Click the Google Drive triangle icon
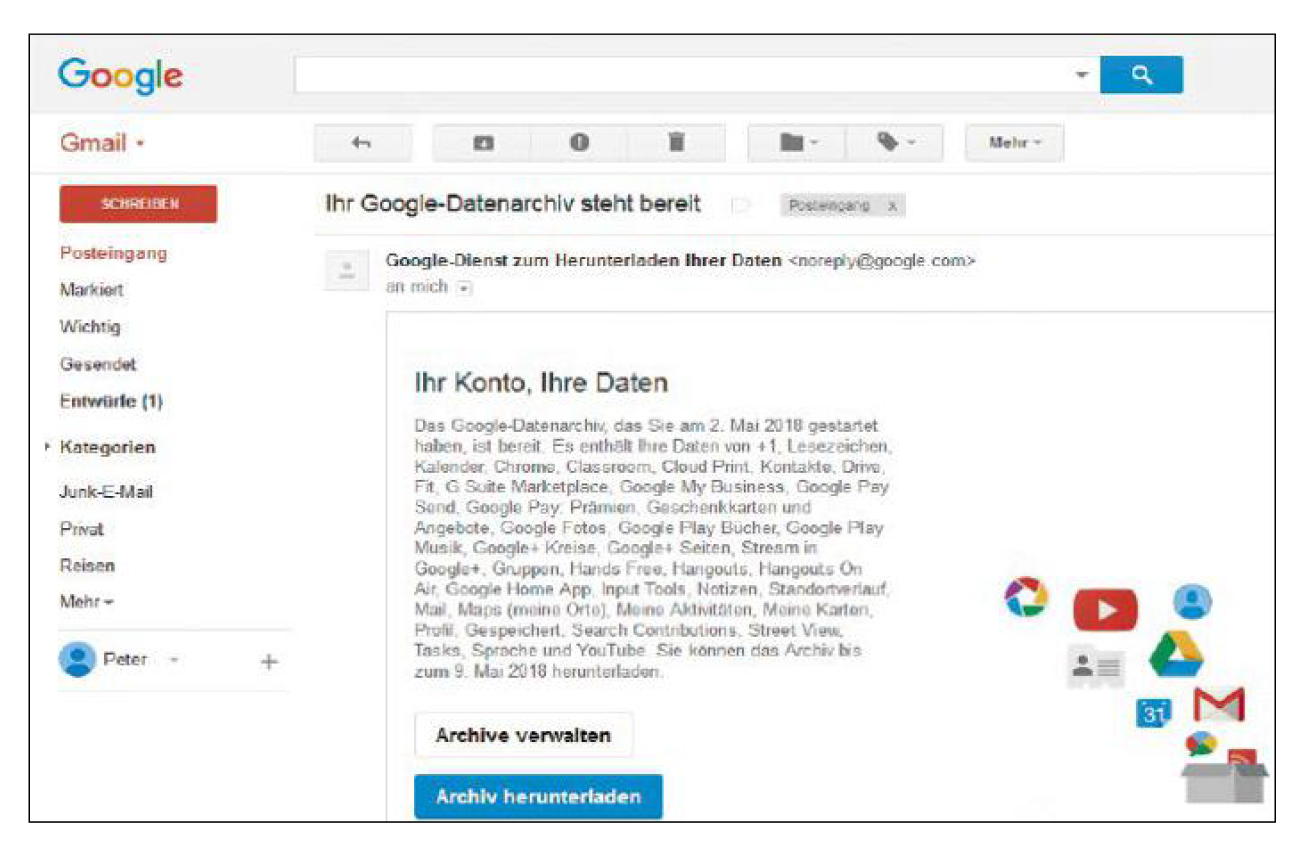 click(1176, 654)
